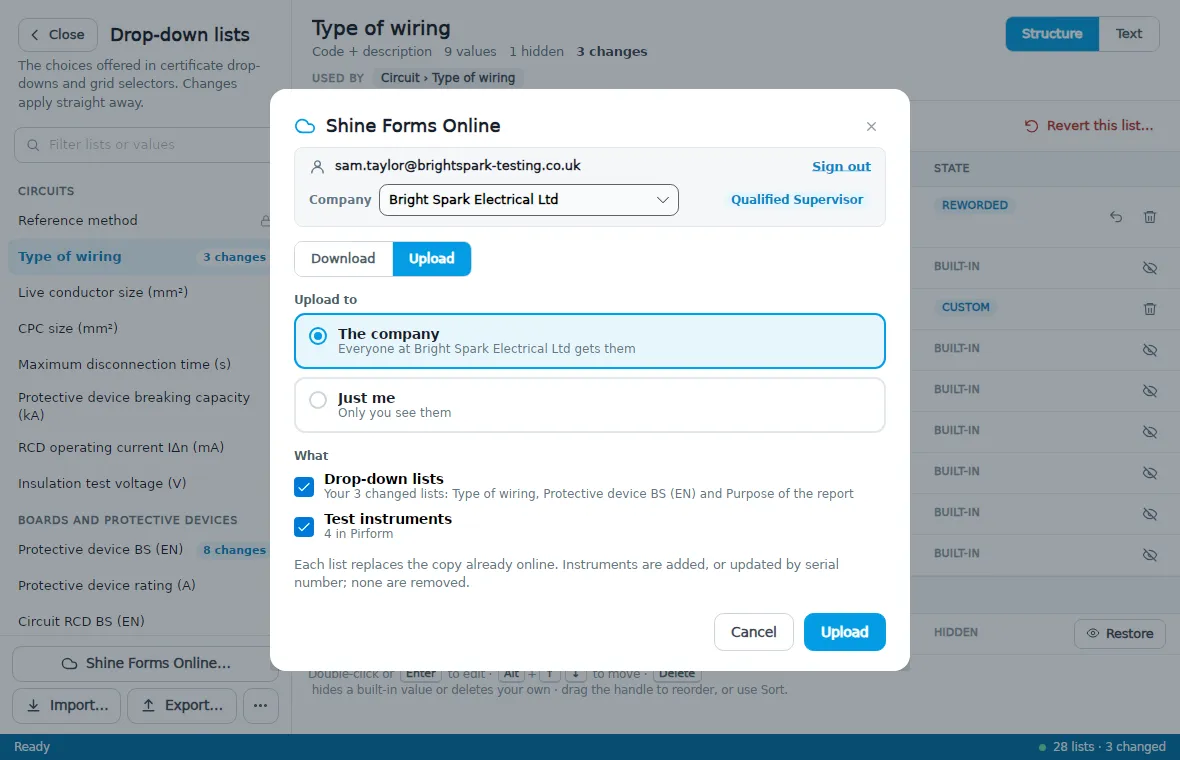Click the Qualified Supervisor link
Screen dimensions: 1180x760
797,199
